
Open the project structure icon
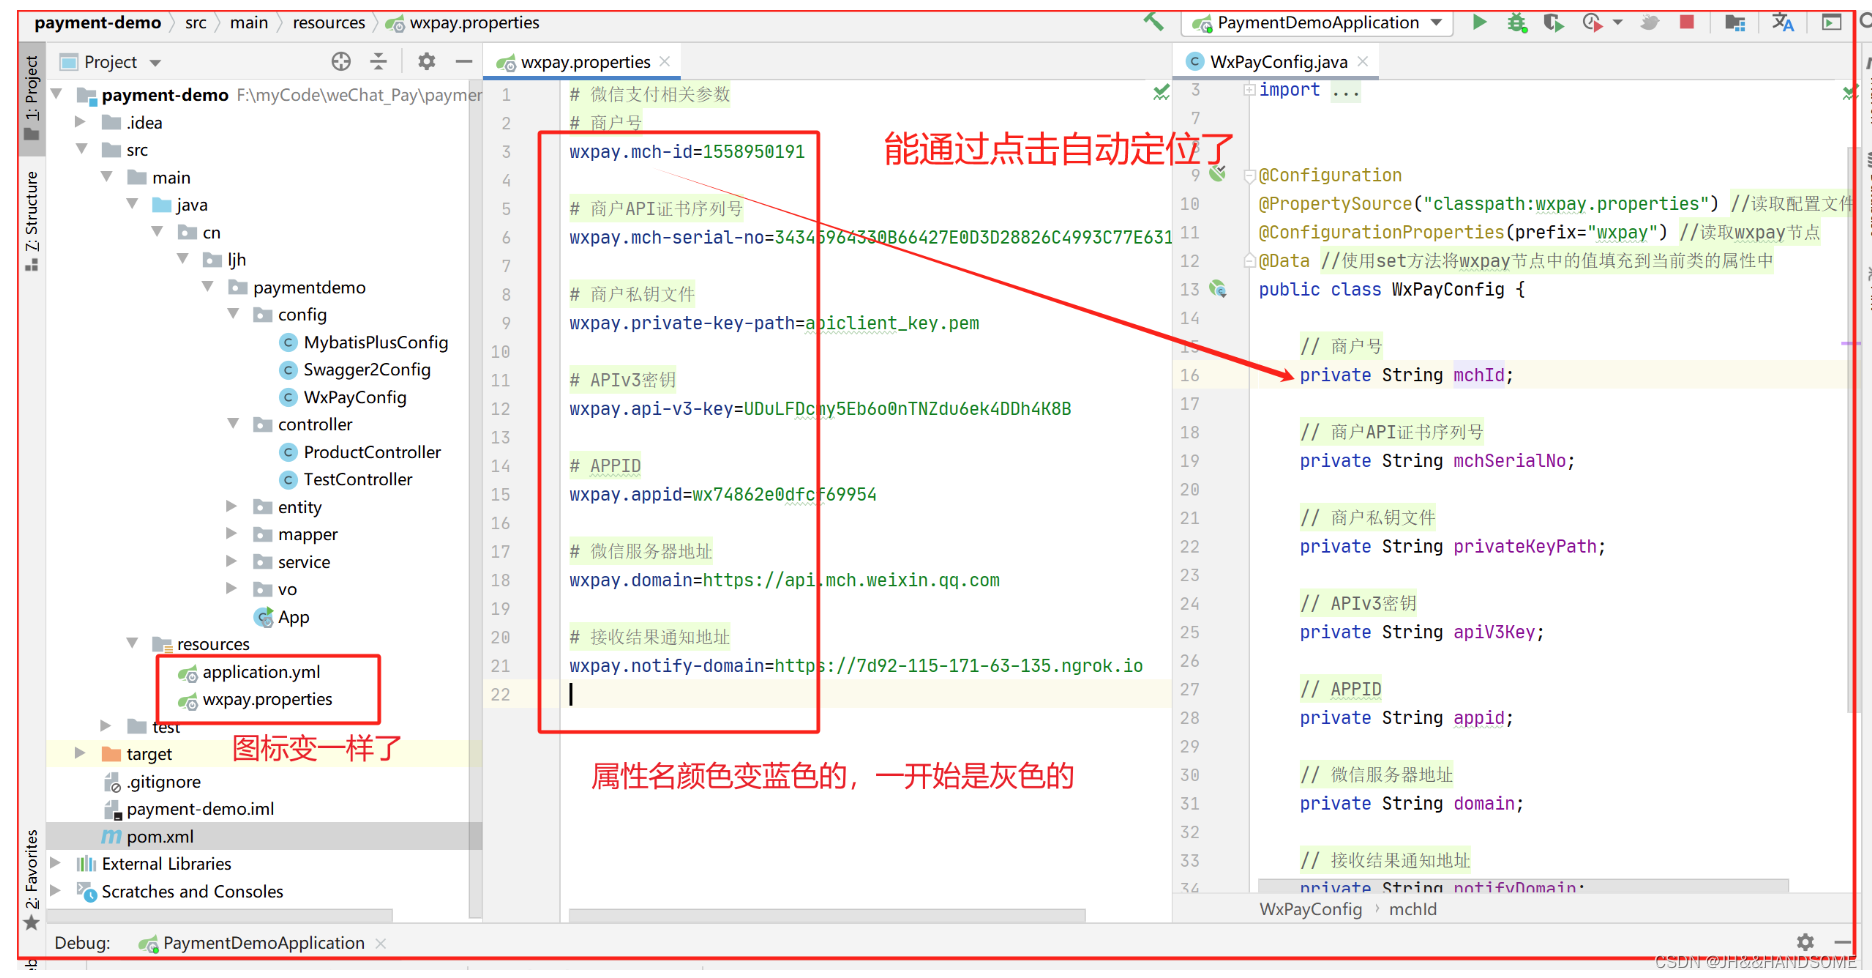coord(1735,22)
